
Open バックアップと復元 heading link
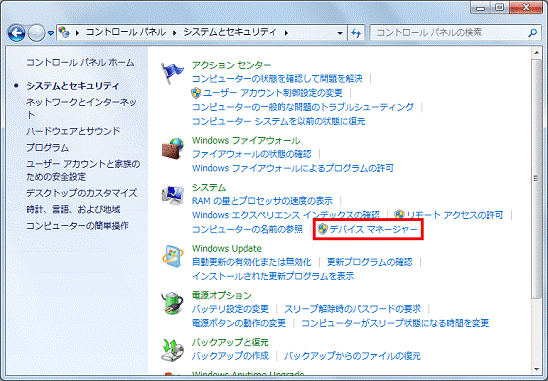tap(230, 342)
